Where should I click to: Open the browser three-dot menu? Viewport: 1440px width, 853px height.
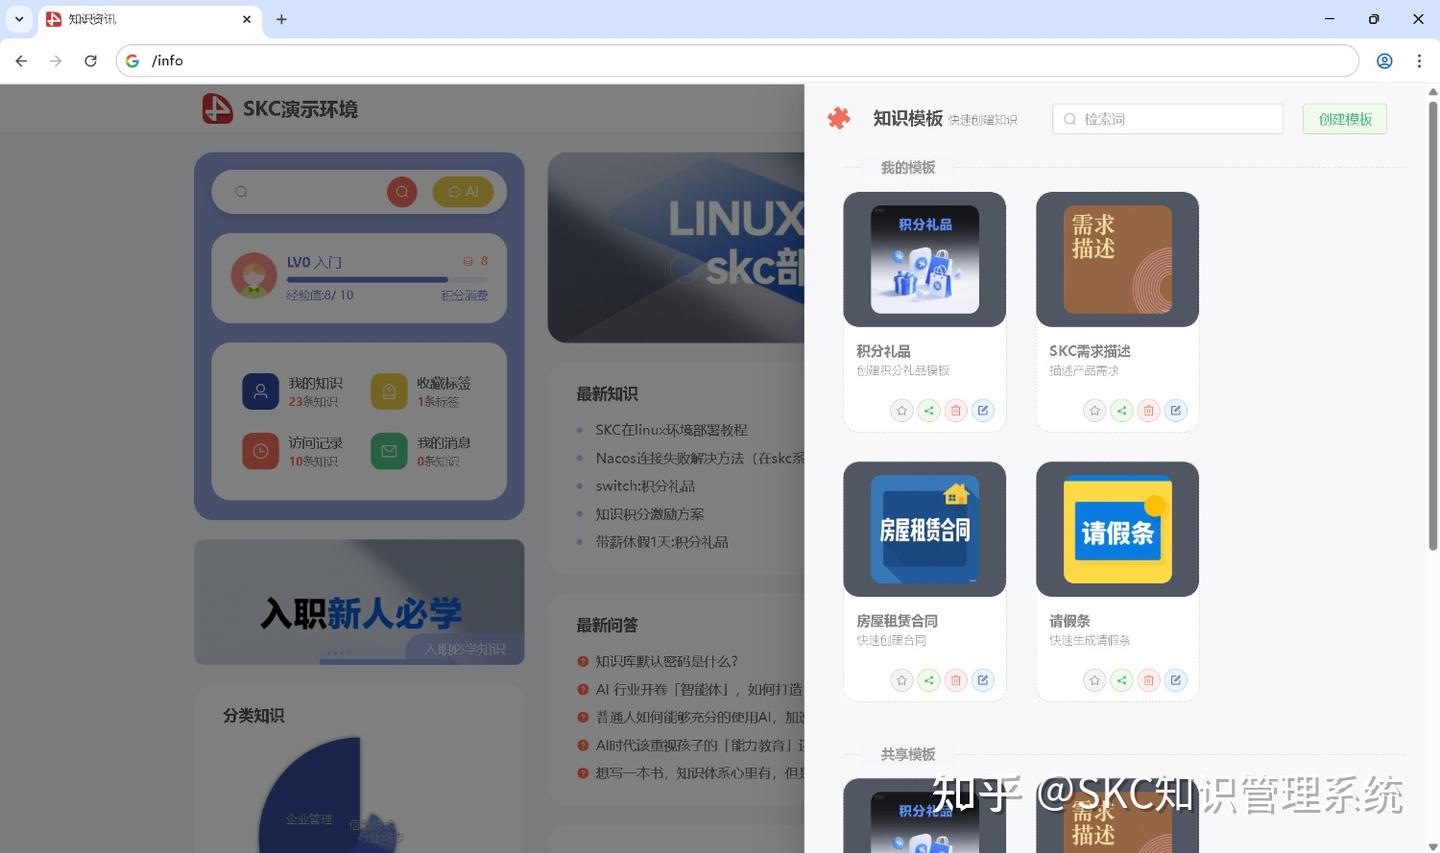coord(1419,61)
